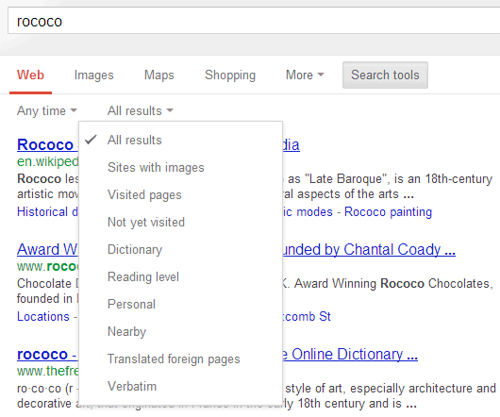Click the rococo search input field
The image size is (500, 417).
click(254, 21)
